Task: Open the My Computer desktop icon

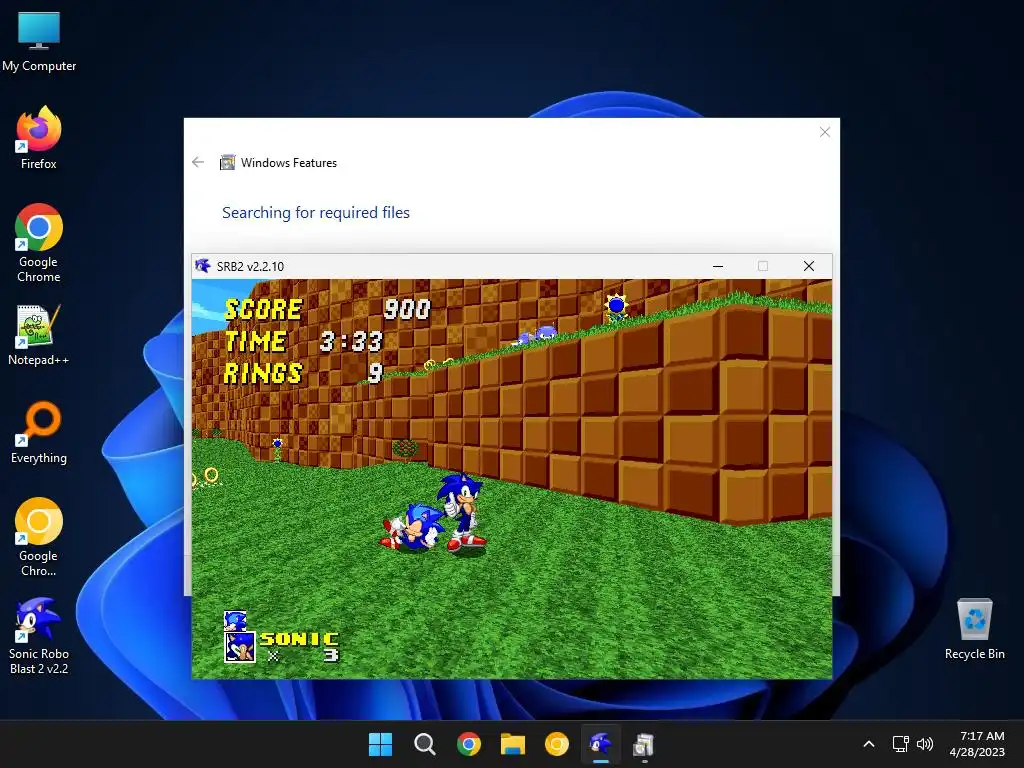Action: pyautogui.click(x=39, y=41)
